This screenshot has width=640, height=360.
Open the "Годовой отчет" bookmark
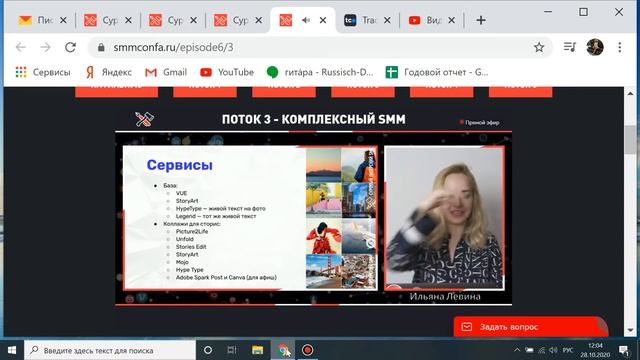[437, 72]
